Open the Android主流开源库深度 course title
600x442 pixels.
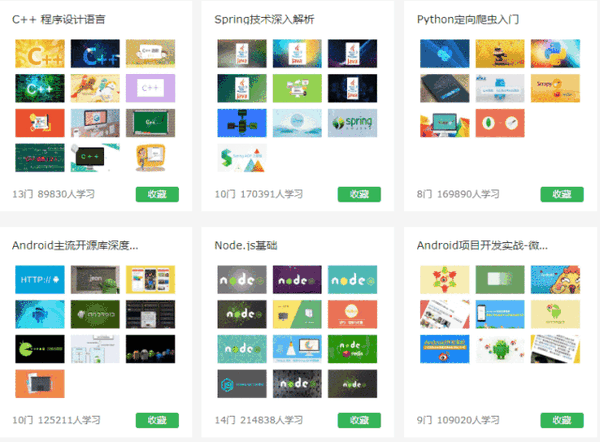[x=75, y=245]
